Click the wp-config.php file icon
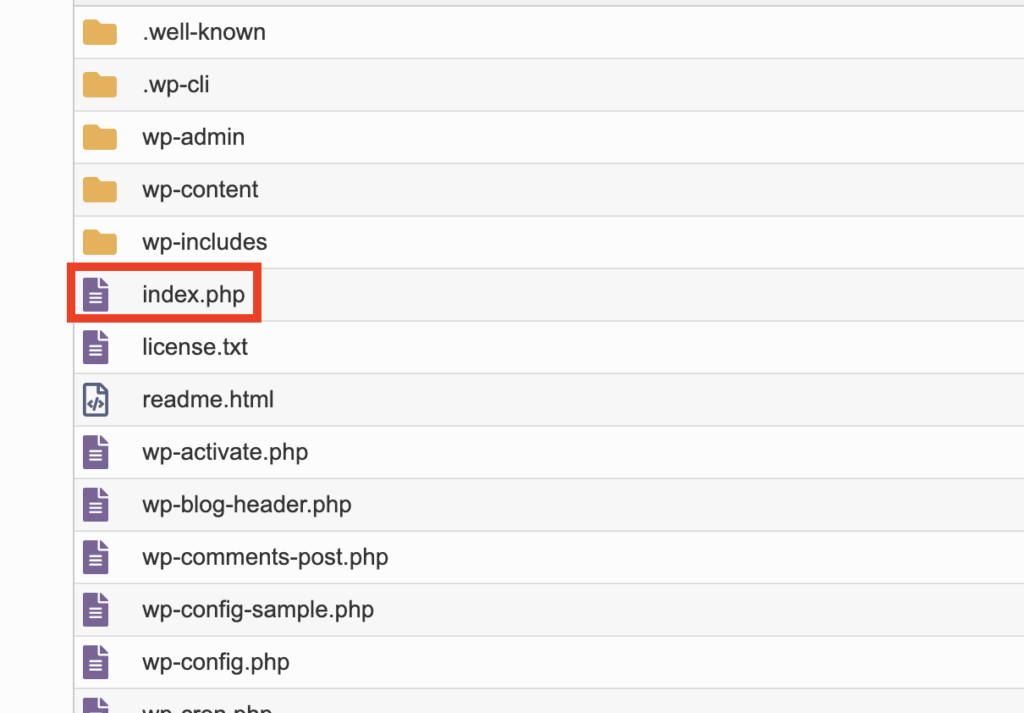This screenshot has height=713, width=1024. (x=95, y=662)
